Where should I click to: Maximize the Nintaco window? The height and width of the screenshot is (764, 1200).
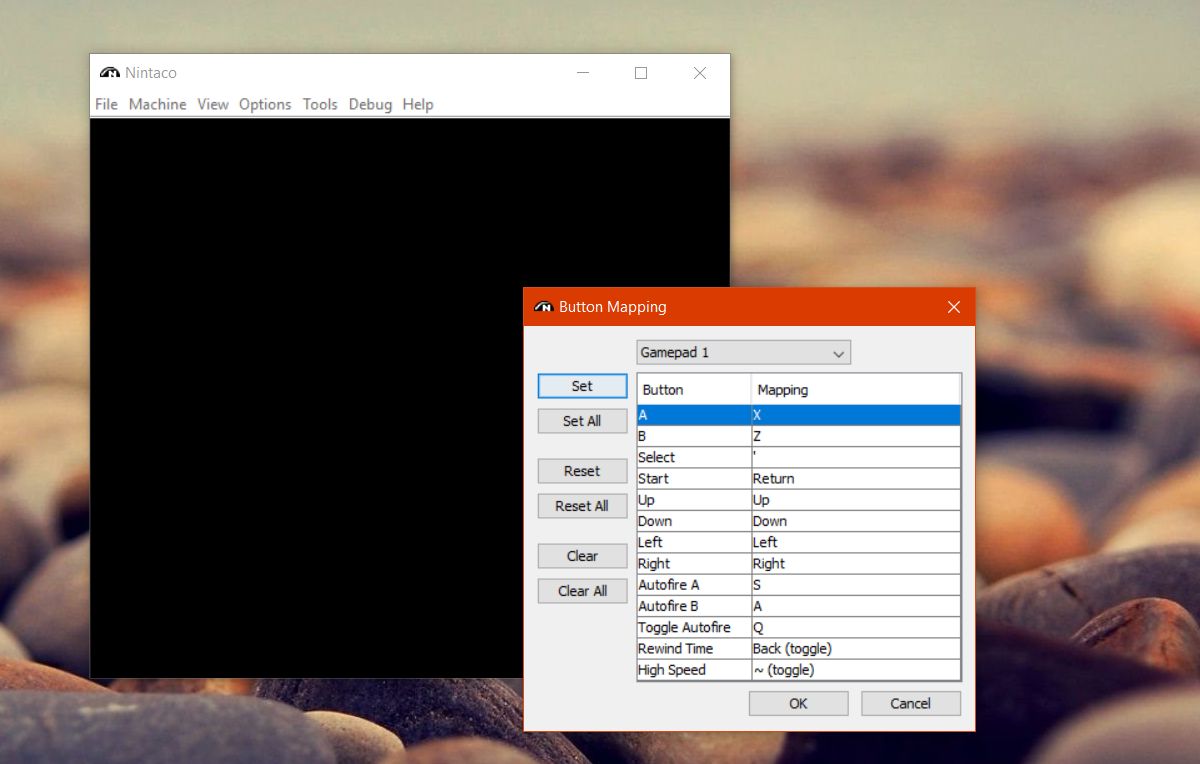641,73
